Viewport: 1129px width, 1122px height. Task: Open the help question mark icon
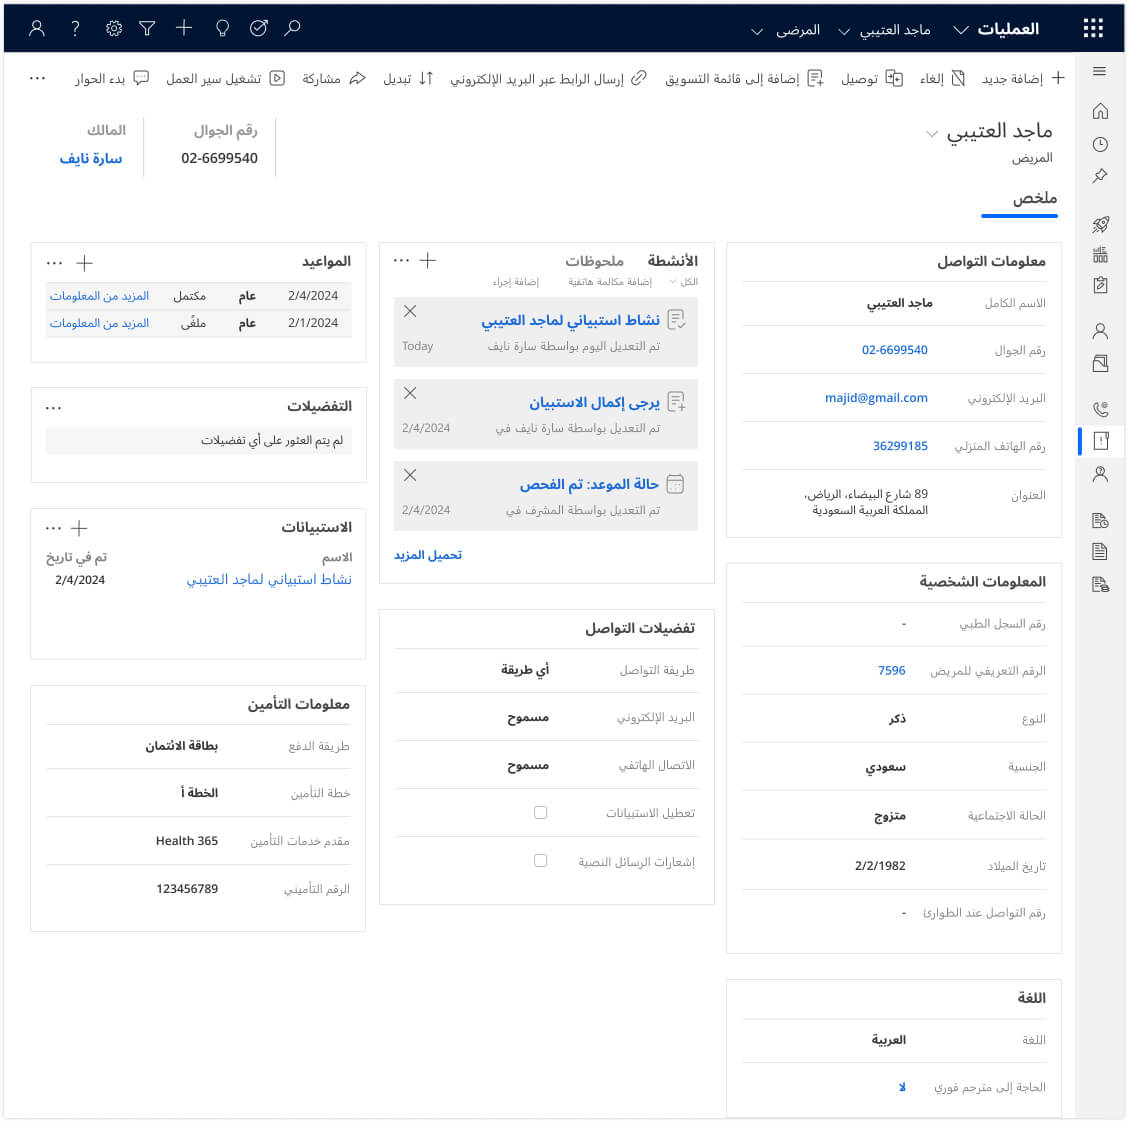[x=75, y=29]
